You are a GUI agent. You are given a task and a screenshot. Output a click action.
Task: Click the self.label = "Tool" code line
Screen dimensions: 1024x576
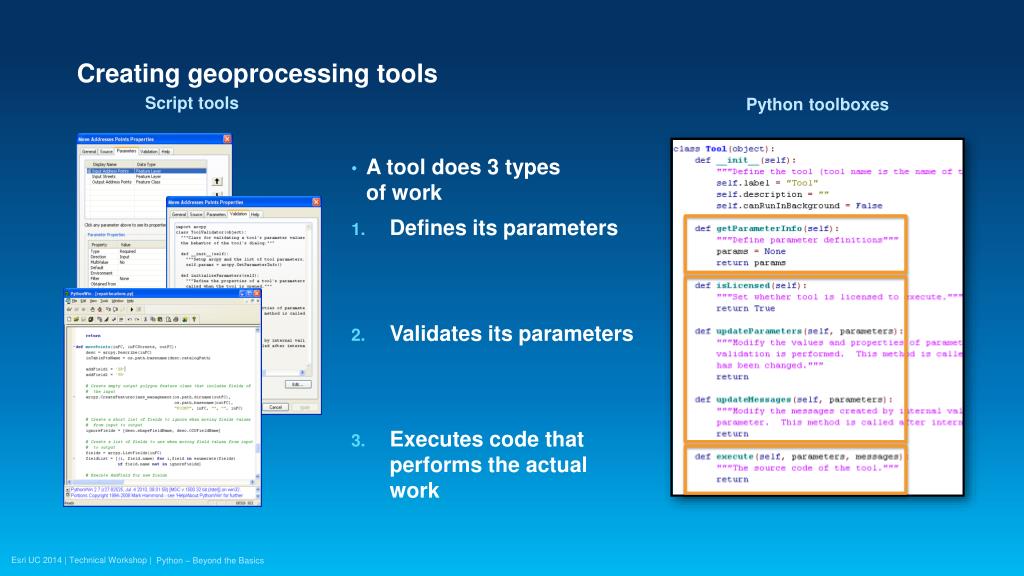[767, 183]
